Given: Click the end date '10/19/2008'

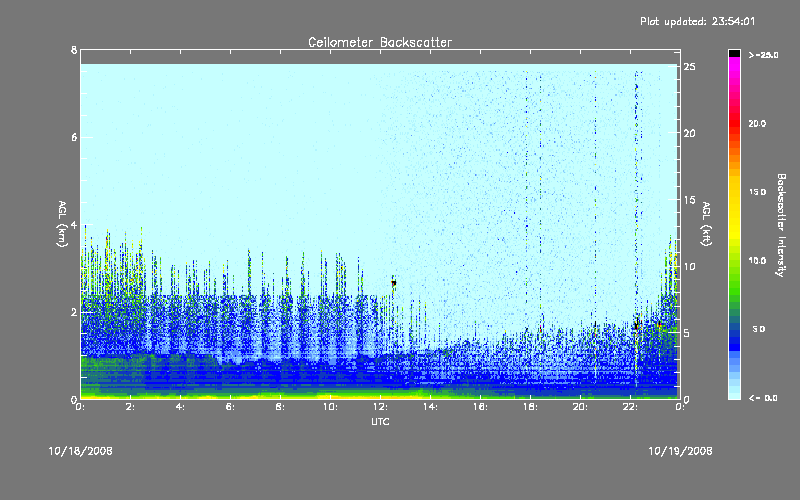Looking at the screenshot, I should click(x=680, y=451).
